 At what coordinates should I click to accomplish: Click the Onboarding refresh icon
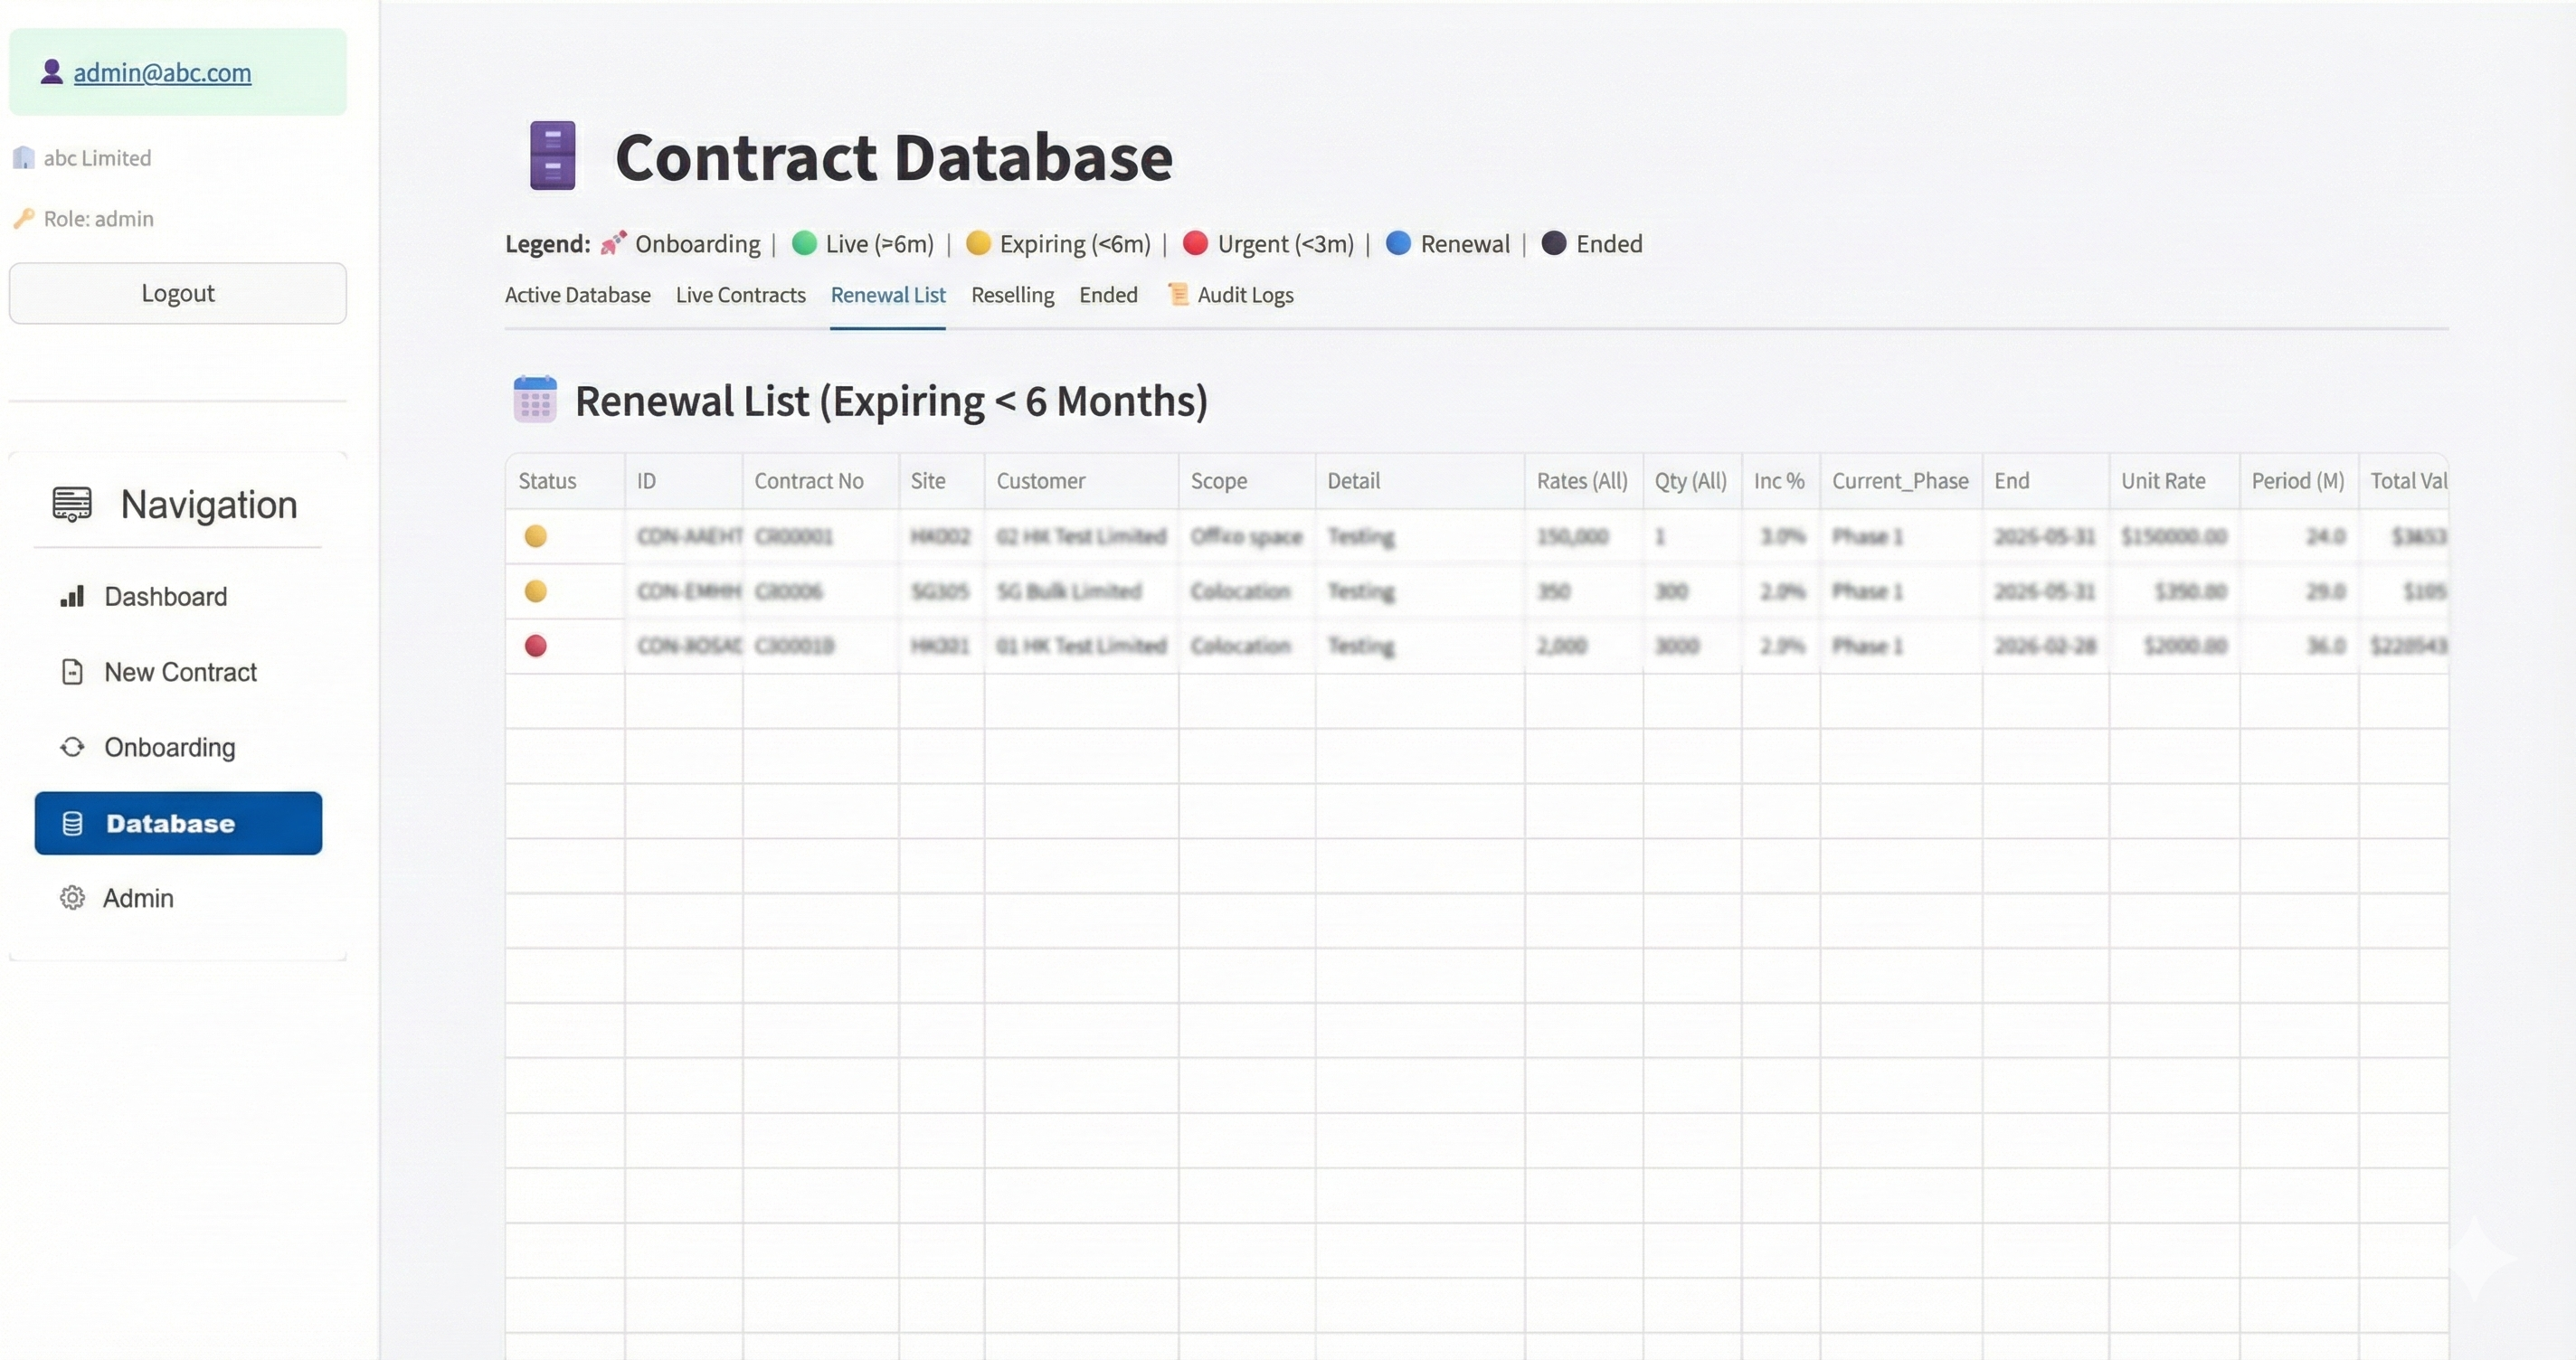71,747
